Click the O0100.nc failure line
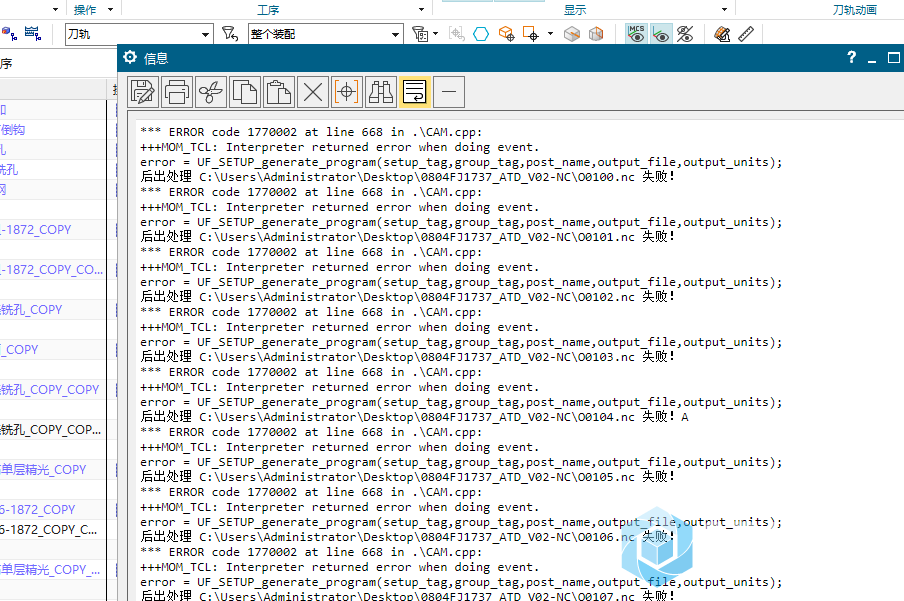The image size is (904, 601). point(407,176)
